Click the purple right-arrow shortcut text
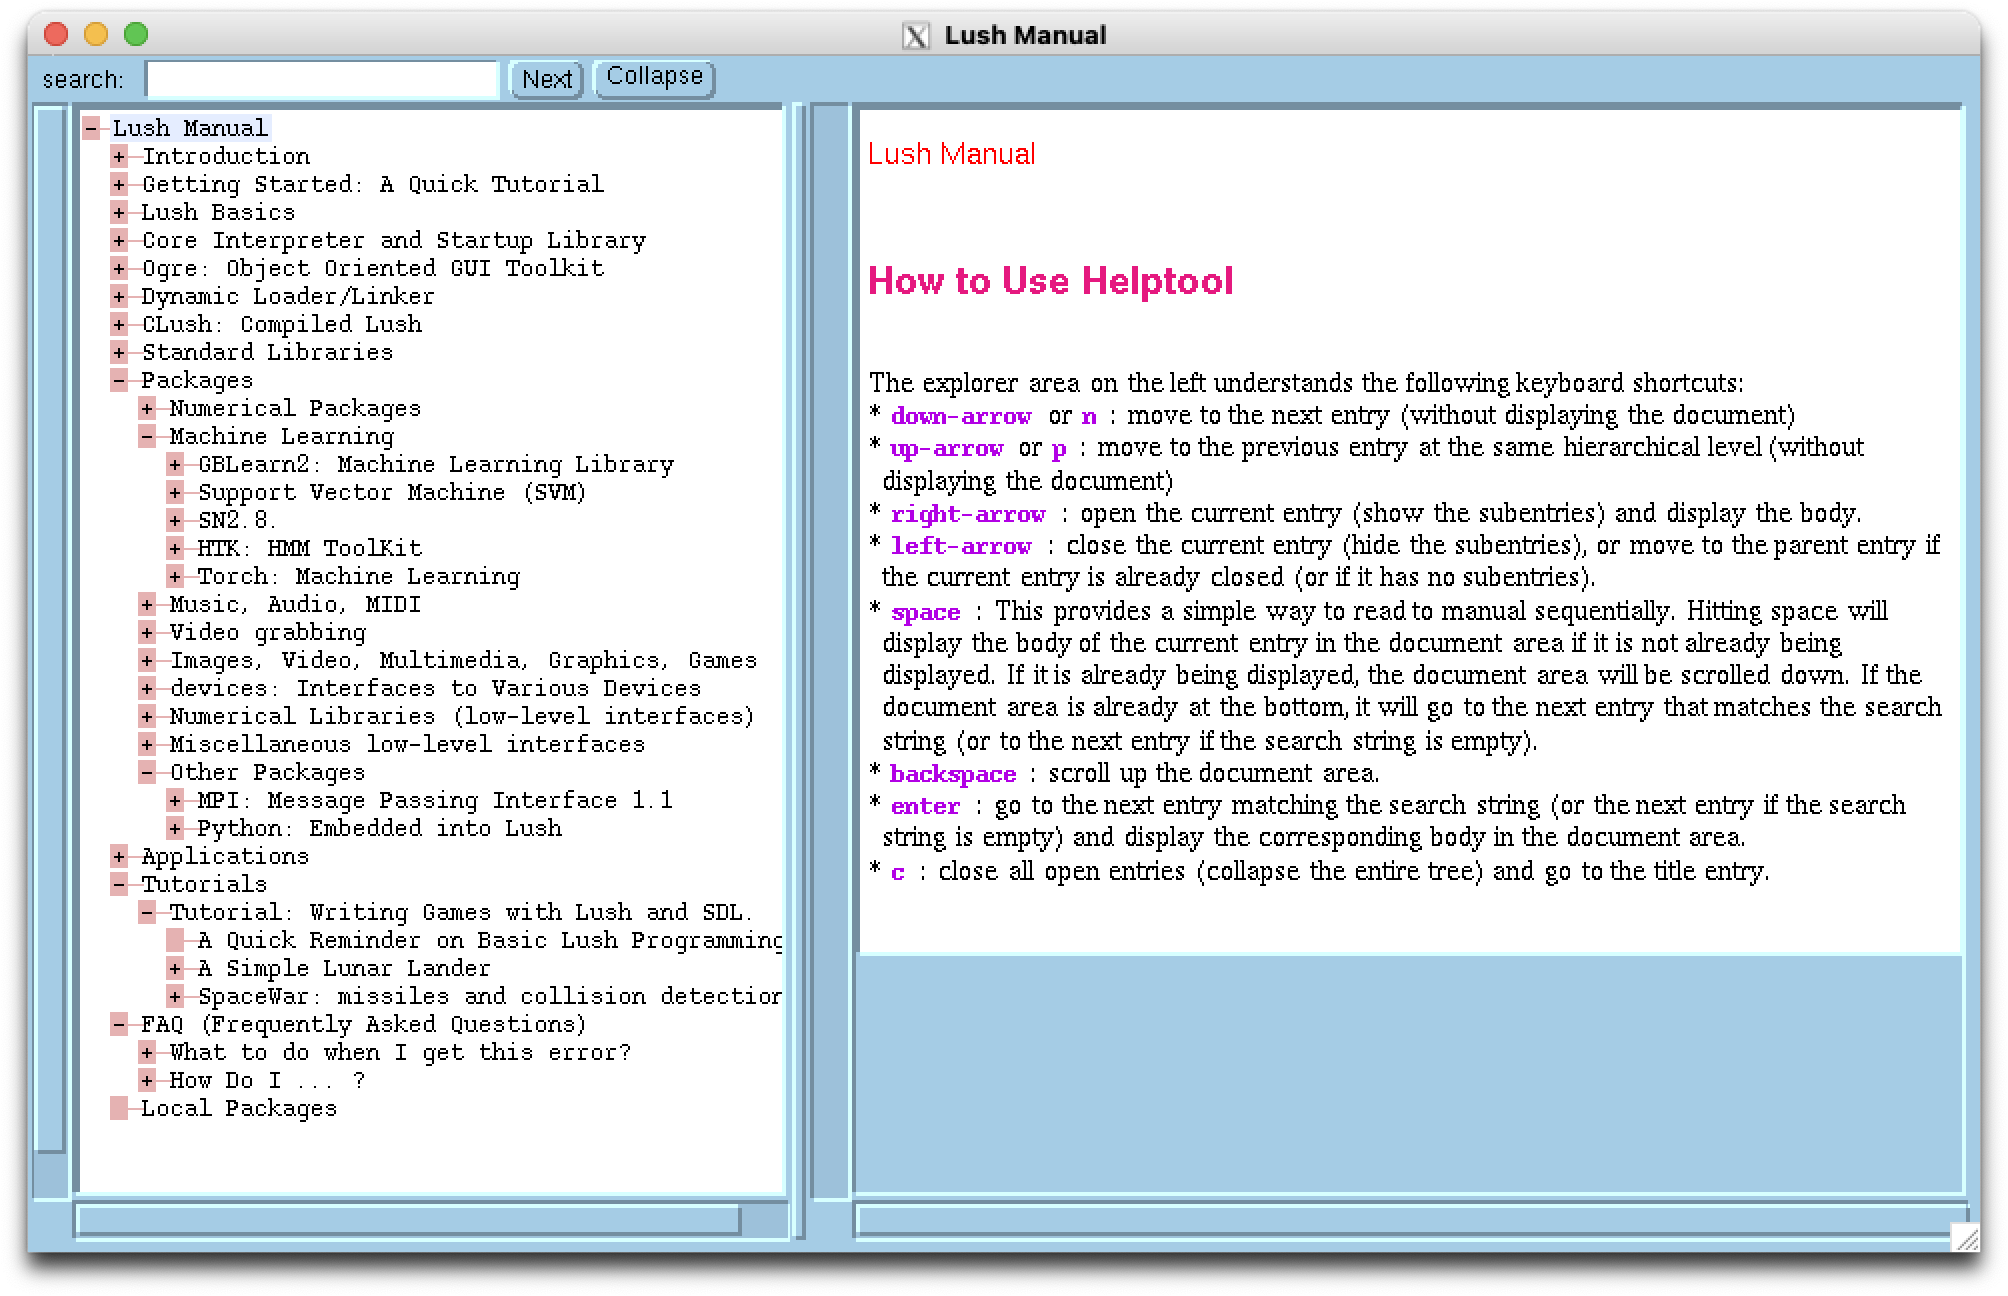The height and width of the screenshot is (1296, 2008). (x=968, y=514)
